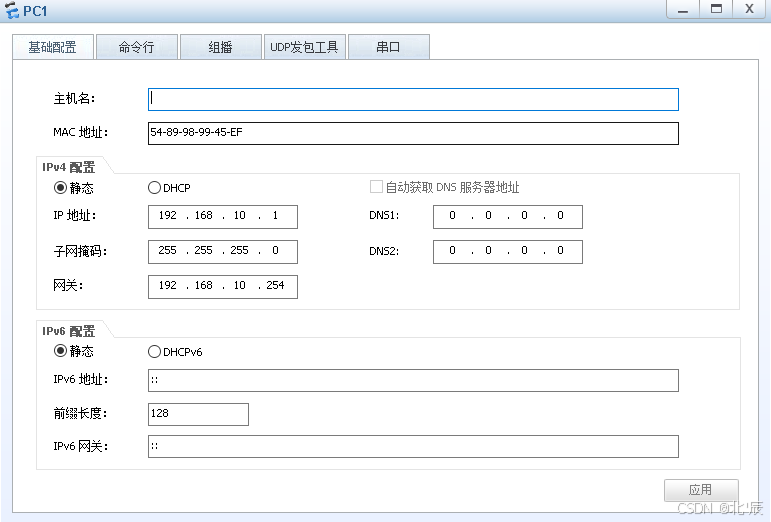Click the IPv6 地址 field
This screenshot has width=771, height=522.
click(x=413, y=380)
